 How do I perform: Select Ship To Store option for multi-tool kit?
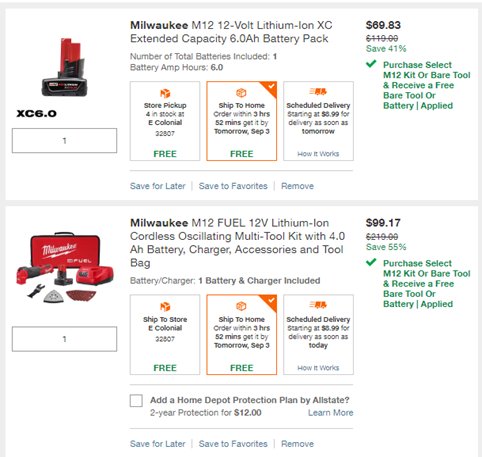coord(165,335)
